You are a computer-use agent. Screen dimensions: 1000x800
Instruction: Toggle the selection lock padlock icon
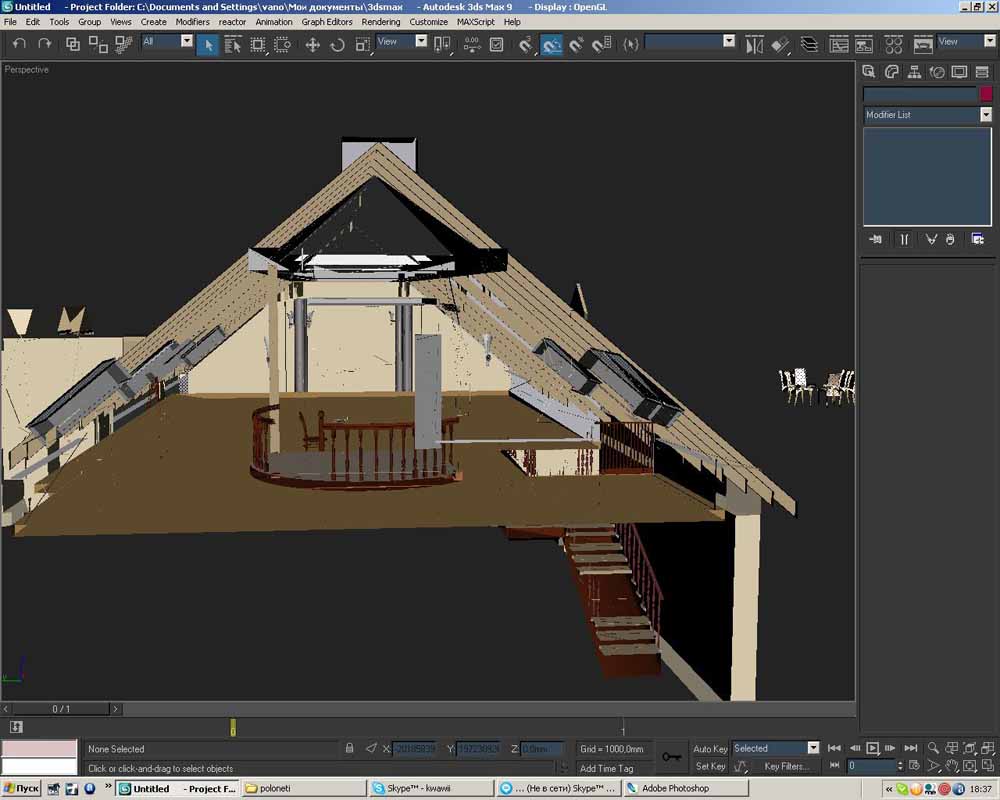(x=349, y=748)
